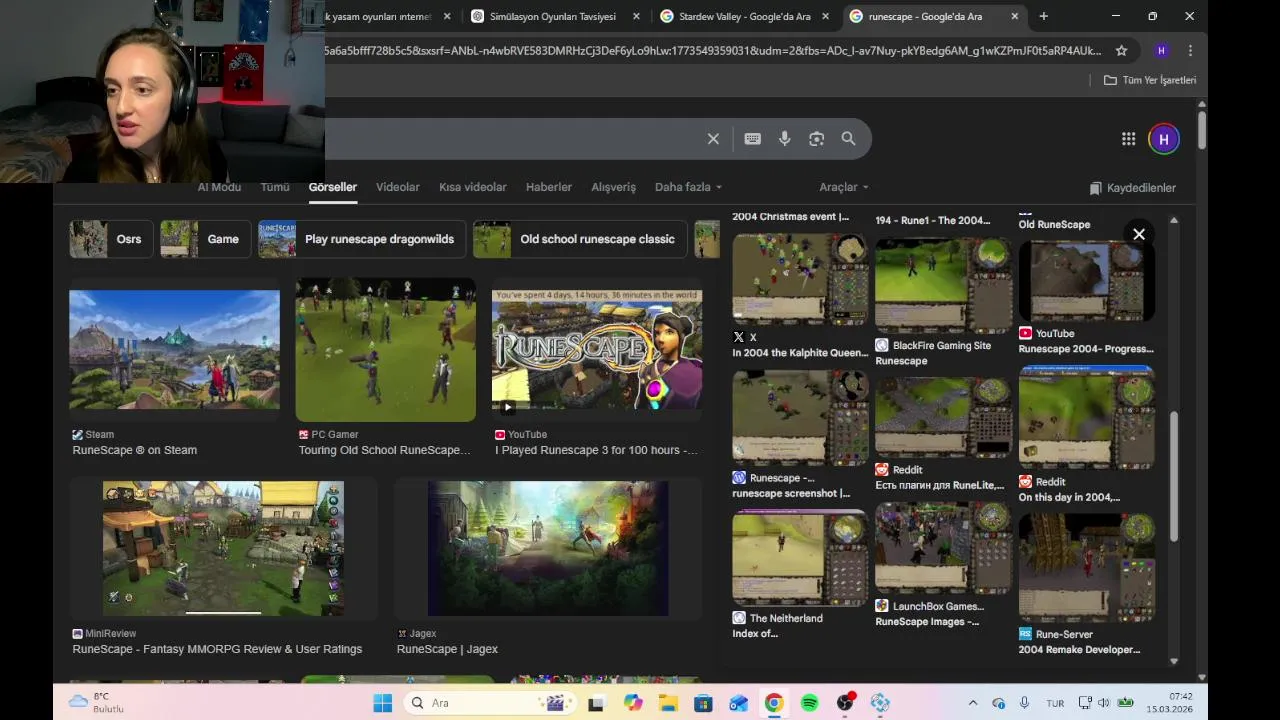Click the magnifier search submit icon
1280x720 pixels.
[x=848, y=139]
